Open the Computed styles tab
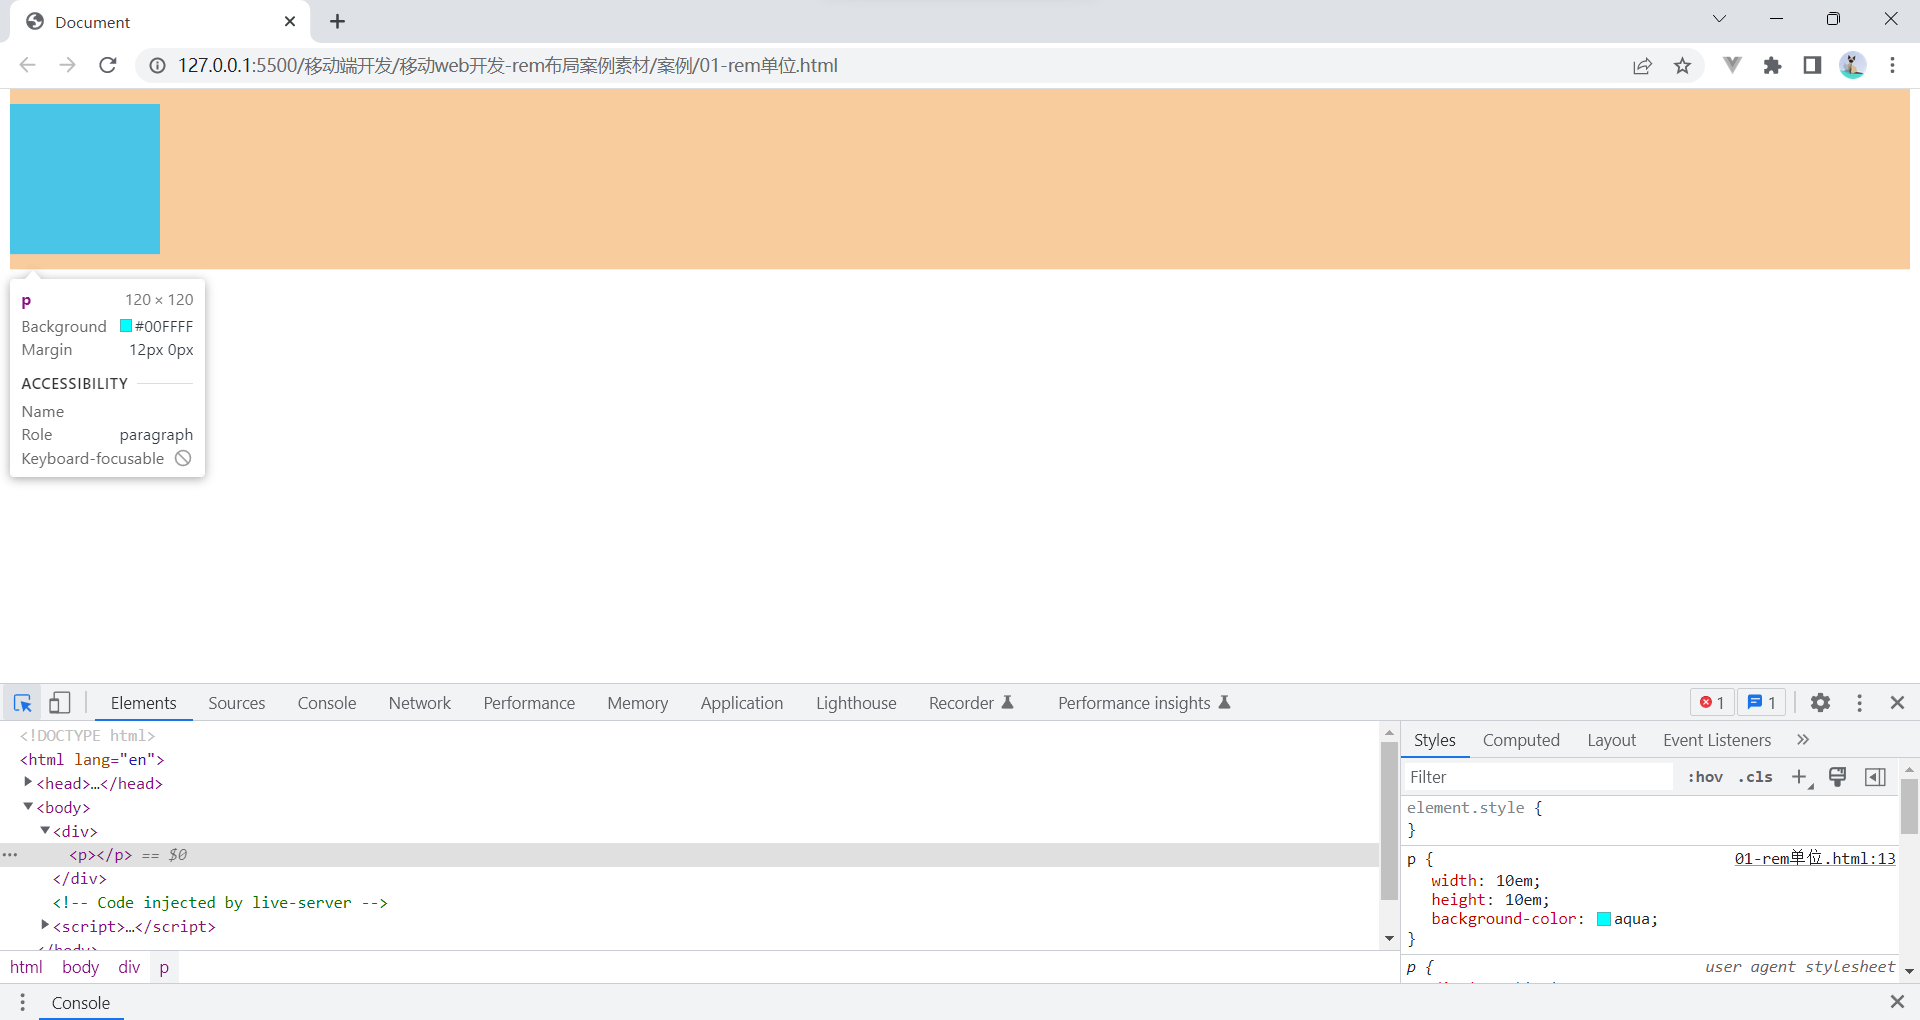The width and height of the screenshot is (1920, 1020). (1521, 740)
